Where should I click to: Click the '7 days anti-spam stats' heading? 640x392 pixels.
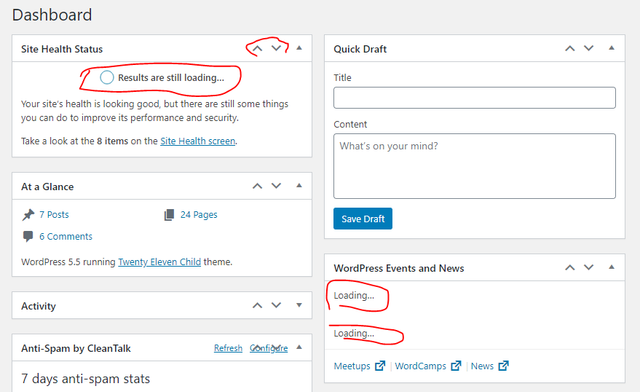click(86, 379)
